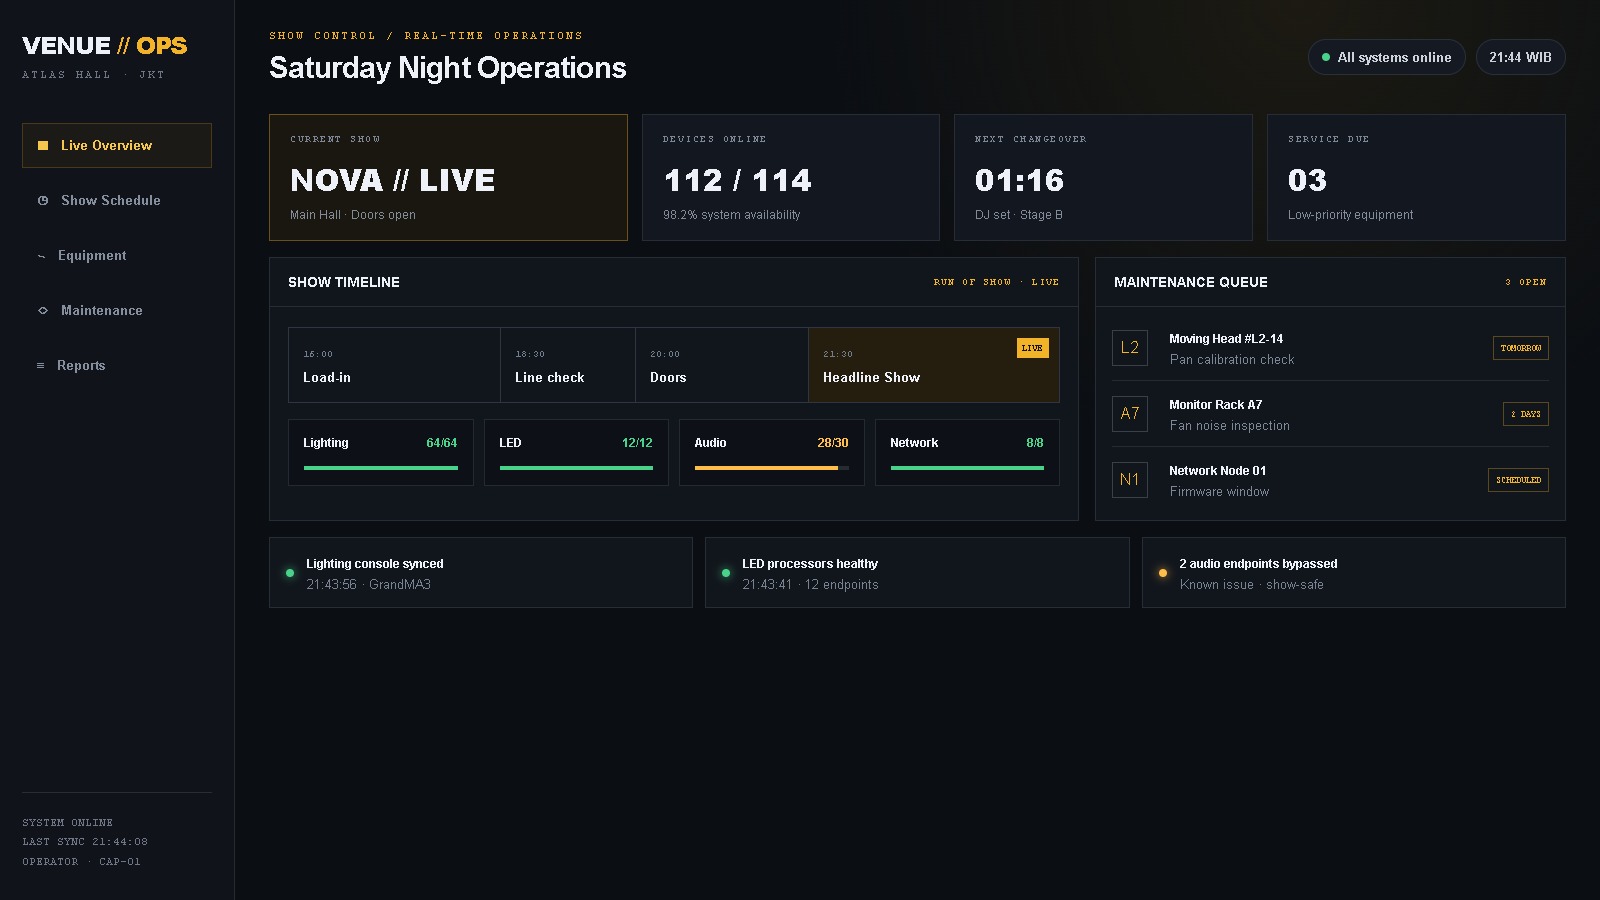Click the MAINTENANCE QUEUE heading
The height and width of the screenshot is (900, 1600).
tap(1191, 282)
